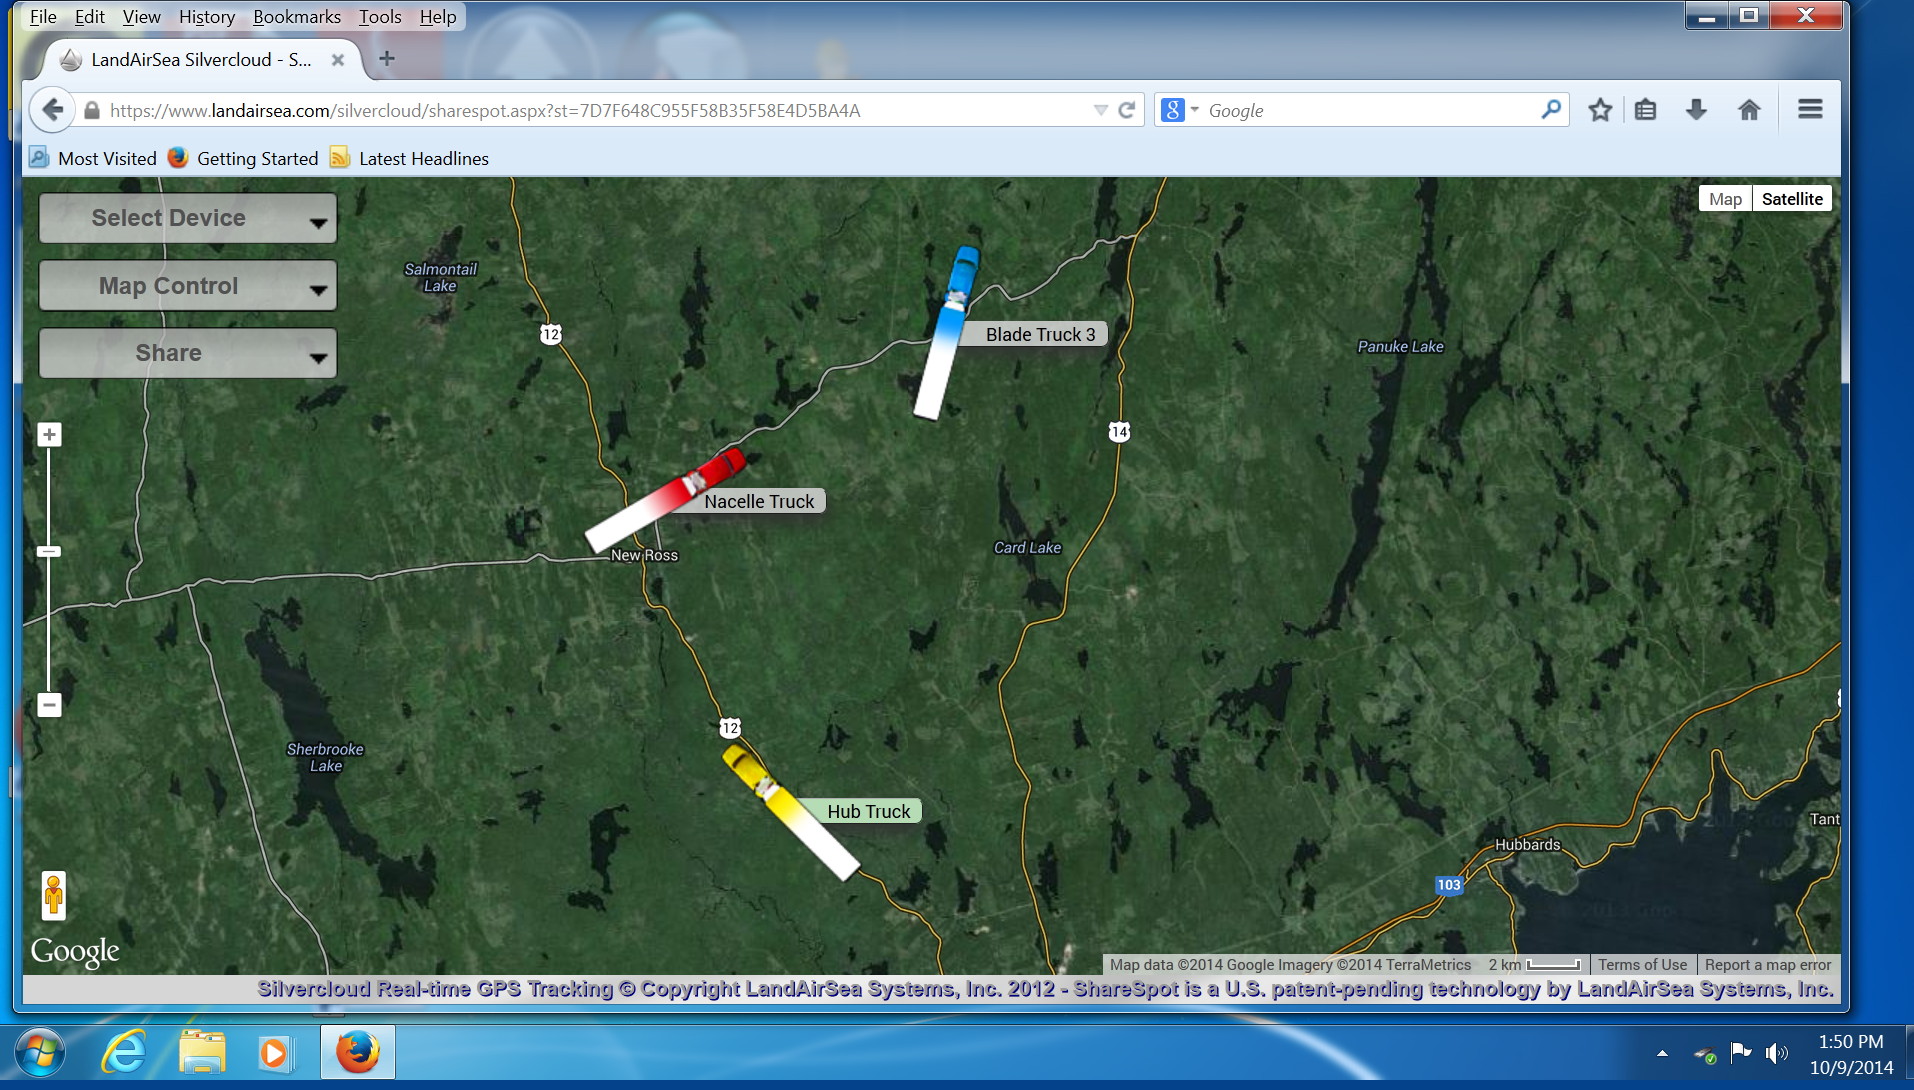Image resolution: width=1914 pixels, height=1090 pixels.
Task: Click the Blade Truck 3 label
Action: coord(1040,334)
